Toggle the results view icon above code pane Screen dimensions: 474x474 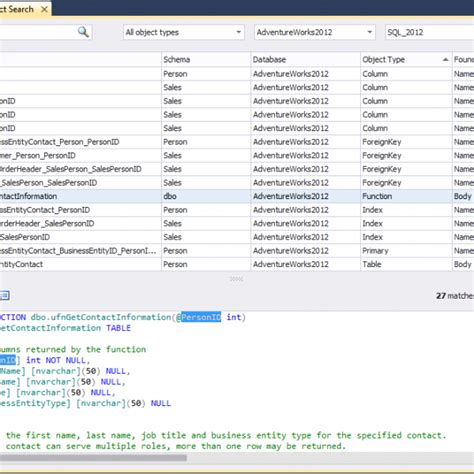click(x=5, y=295)
